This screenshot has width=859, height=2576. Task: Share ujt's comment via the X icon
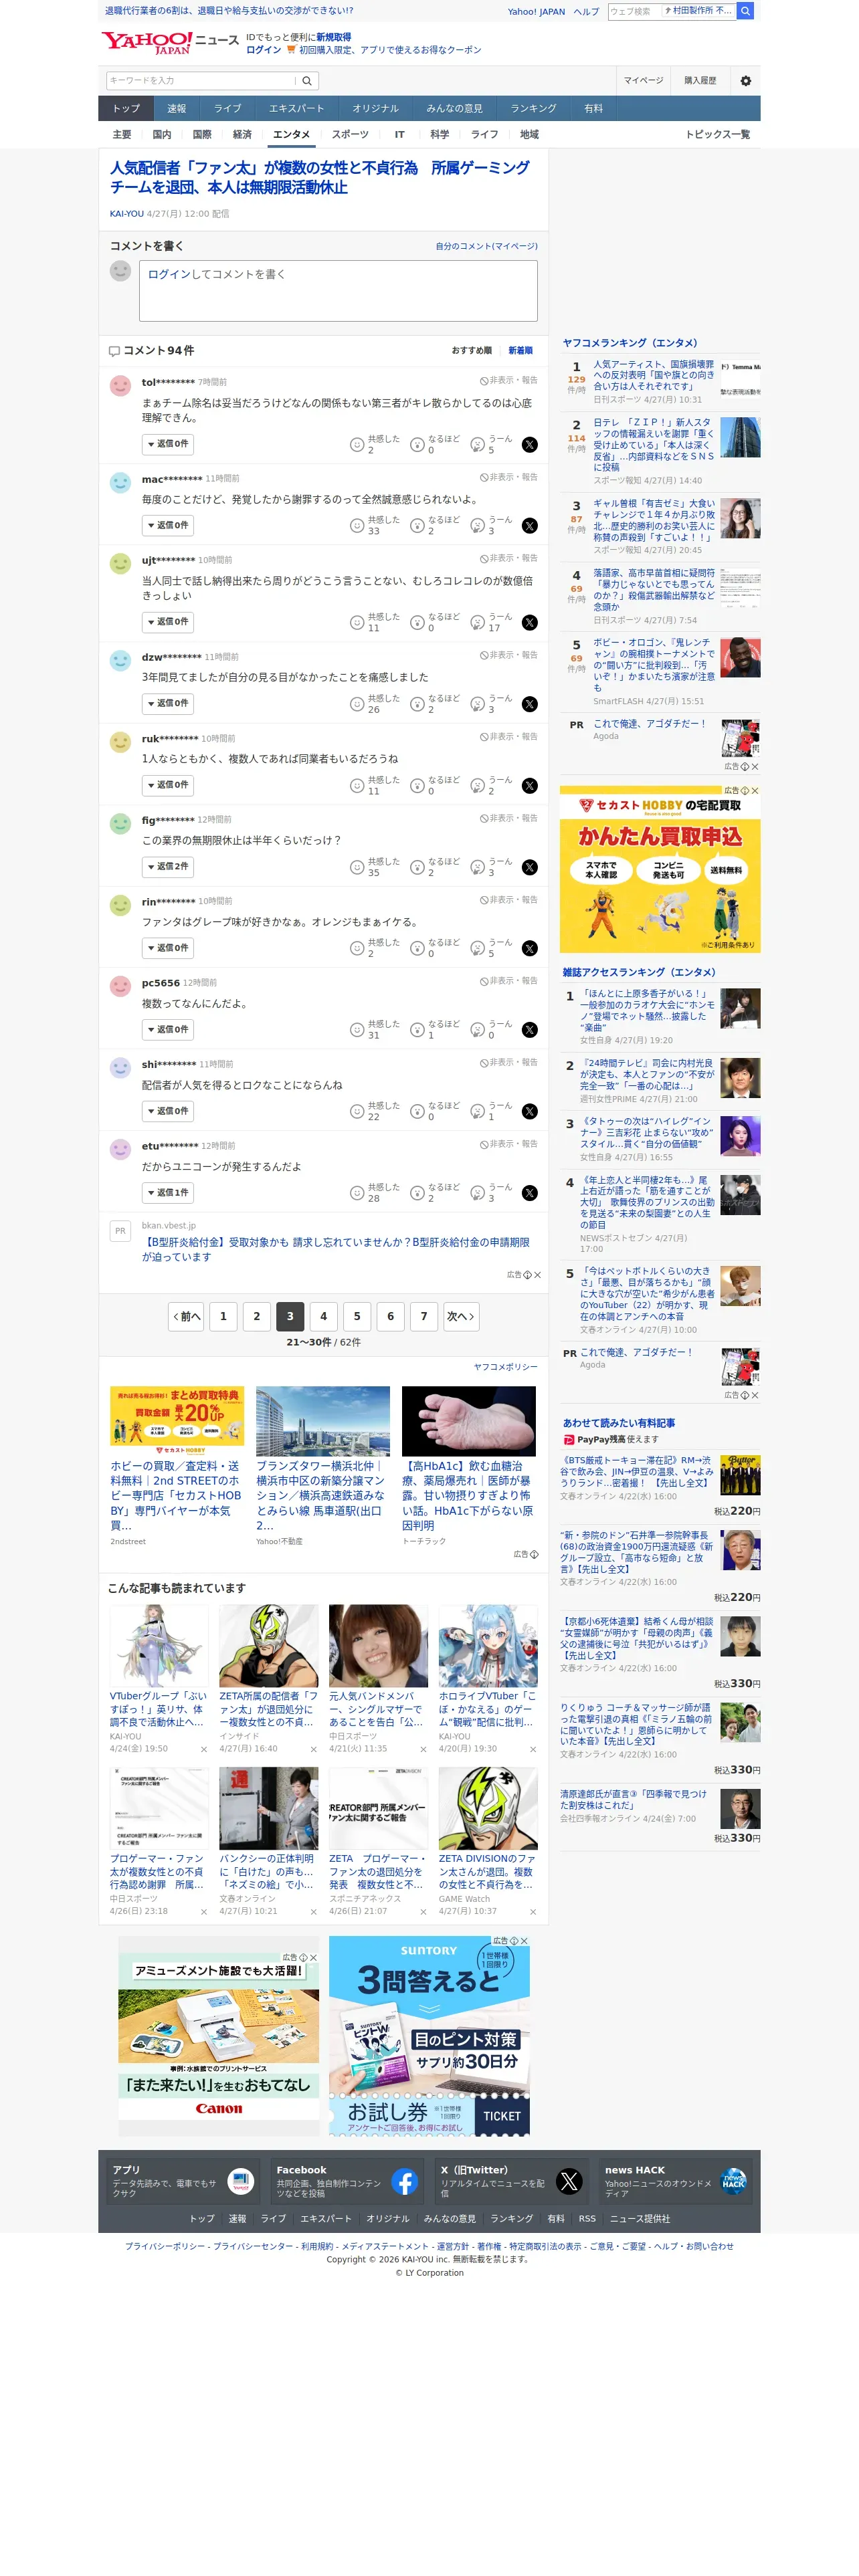530,623
